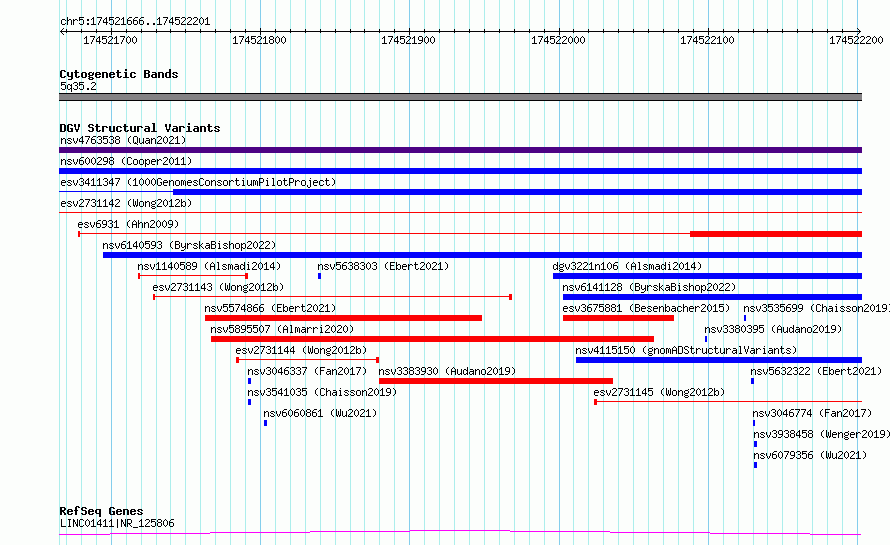
Task: Click the esv2731143 (Wong2012b) label
Action: [218, 287]
